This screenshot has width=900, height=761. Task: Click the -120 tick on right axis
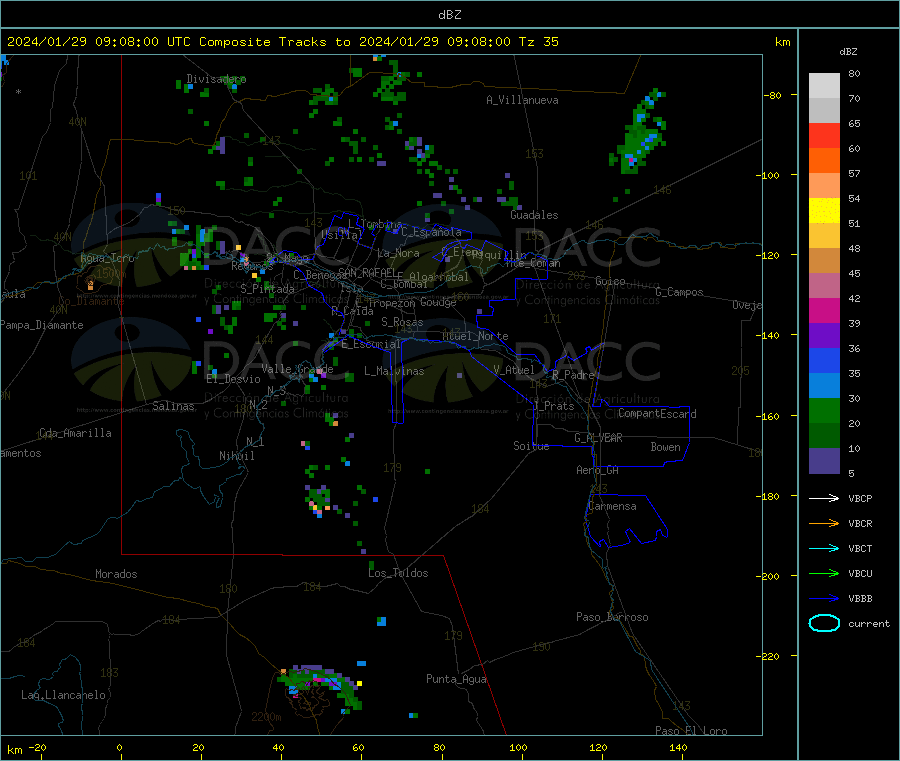click(x=770, y=255)
